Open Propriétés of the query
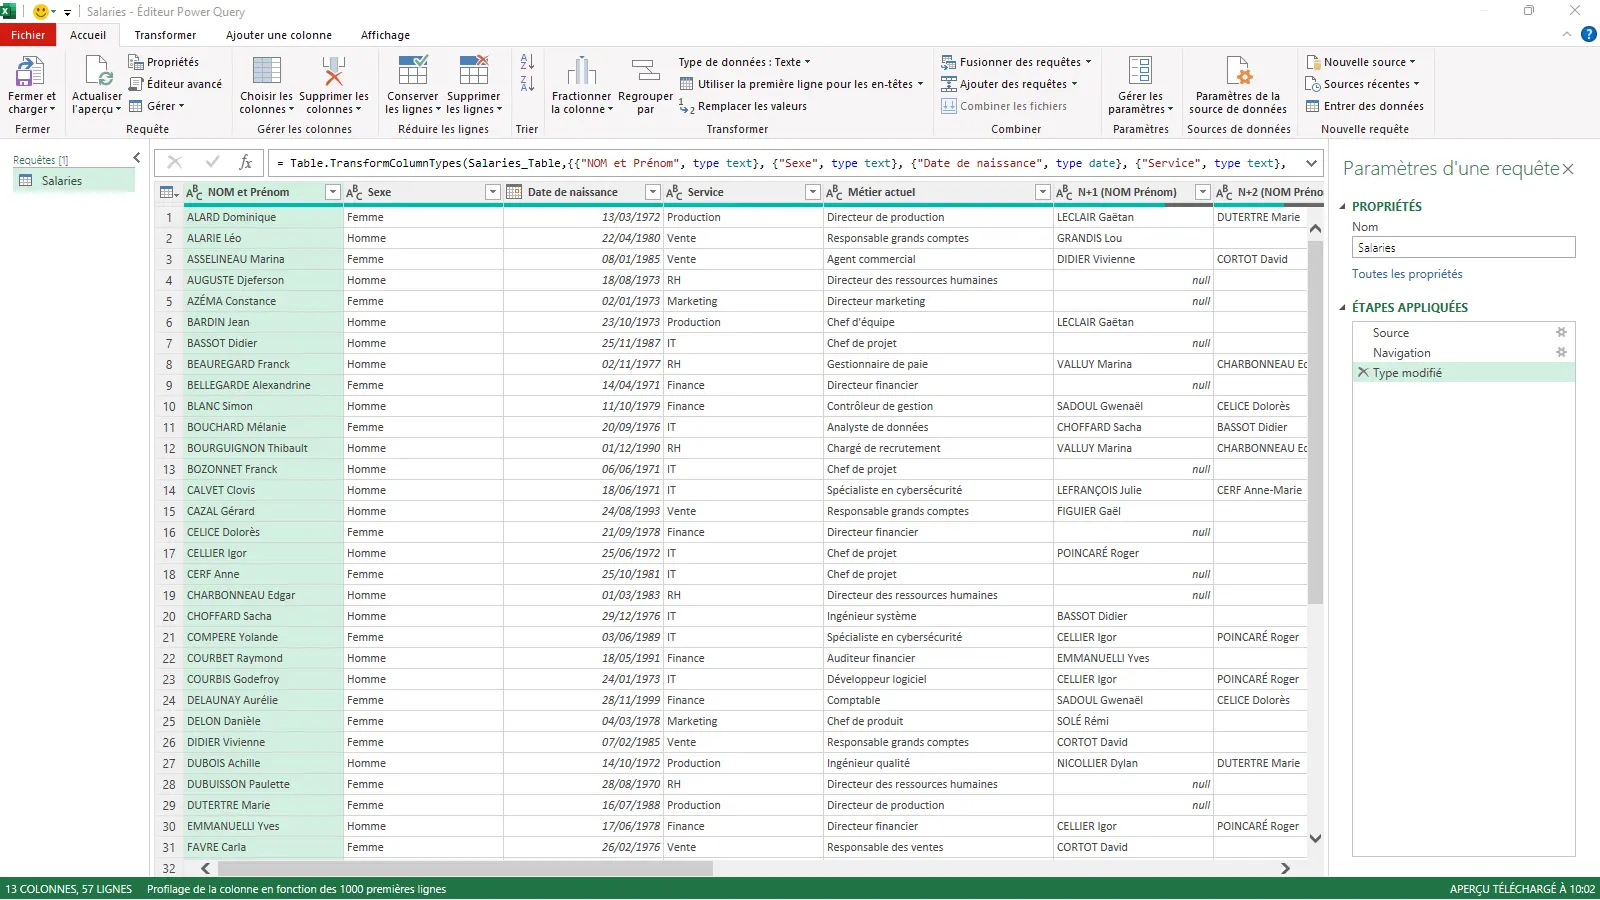The height and width of the screenshot is (900, 1600). tap(164, 62)
